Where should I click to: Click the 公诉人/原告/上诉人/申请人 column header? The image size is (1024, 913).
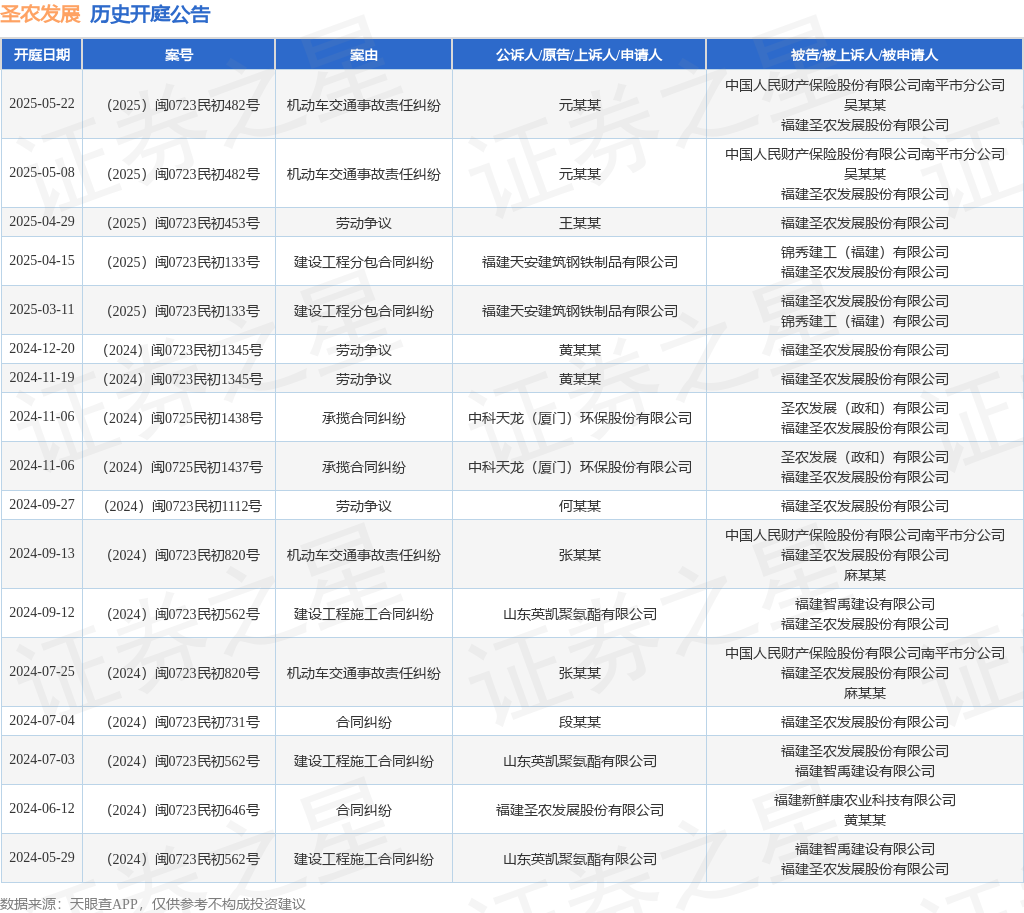579,55
